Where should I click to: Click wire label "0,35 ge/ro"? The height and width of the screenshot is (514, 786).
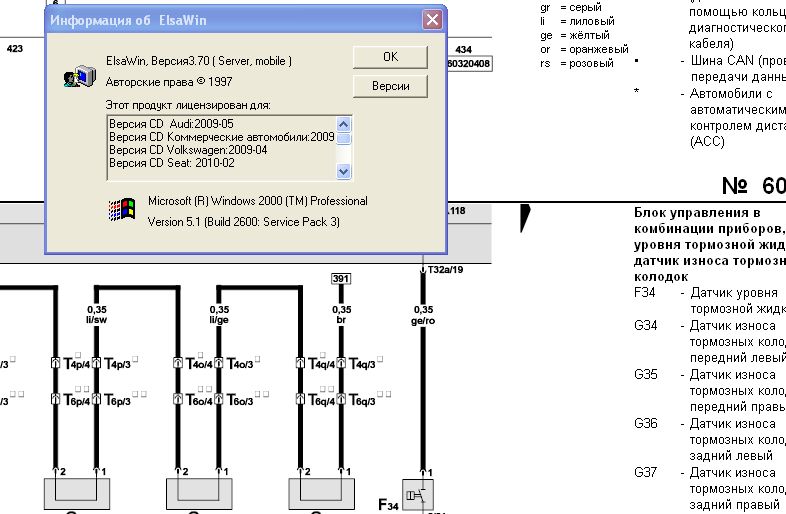(423, 315)
